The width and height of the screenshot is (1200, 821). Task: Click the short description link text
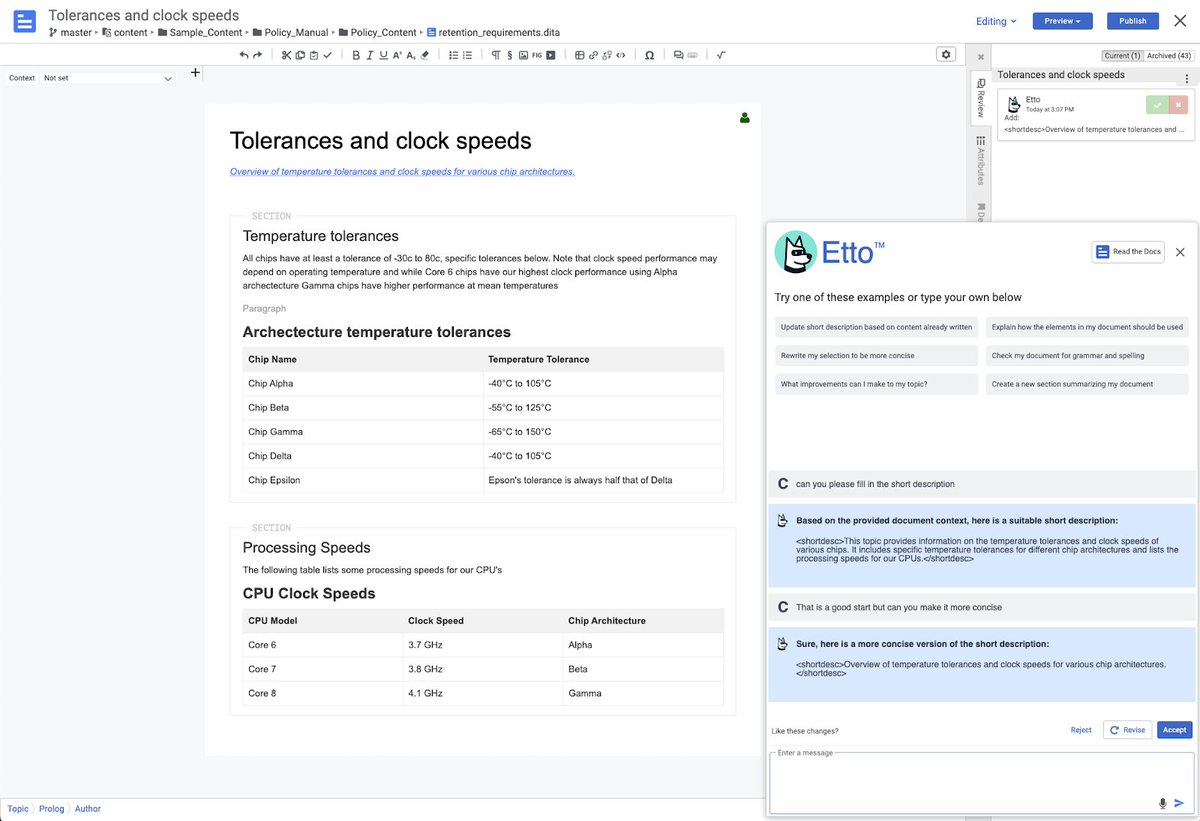(402, 172)
